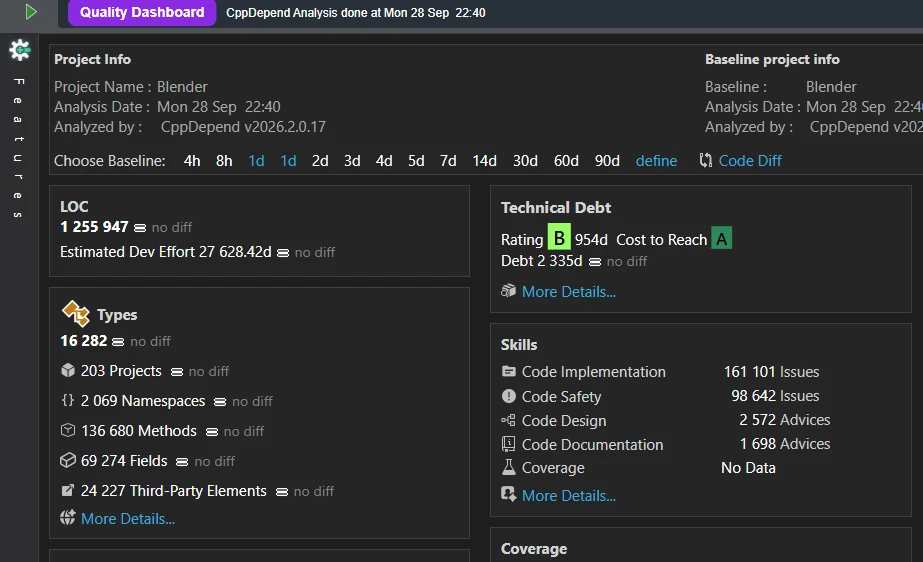Click the Code Design diagram icon
The height and width of the screenshot is (562, 923).
tap(509, 420)
